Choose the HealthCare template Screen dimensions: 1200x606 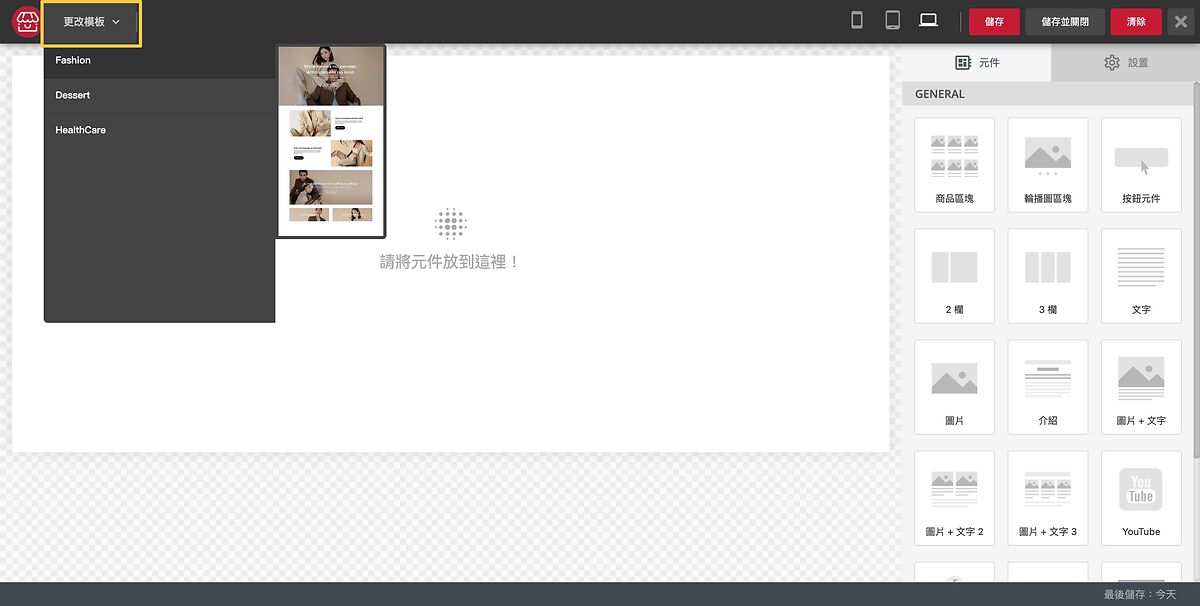[x=160, y=131]
